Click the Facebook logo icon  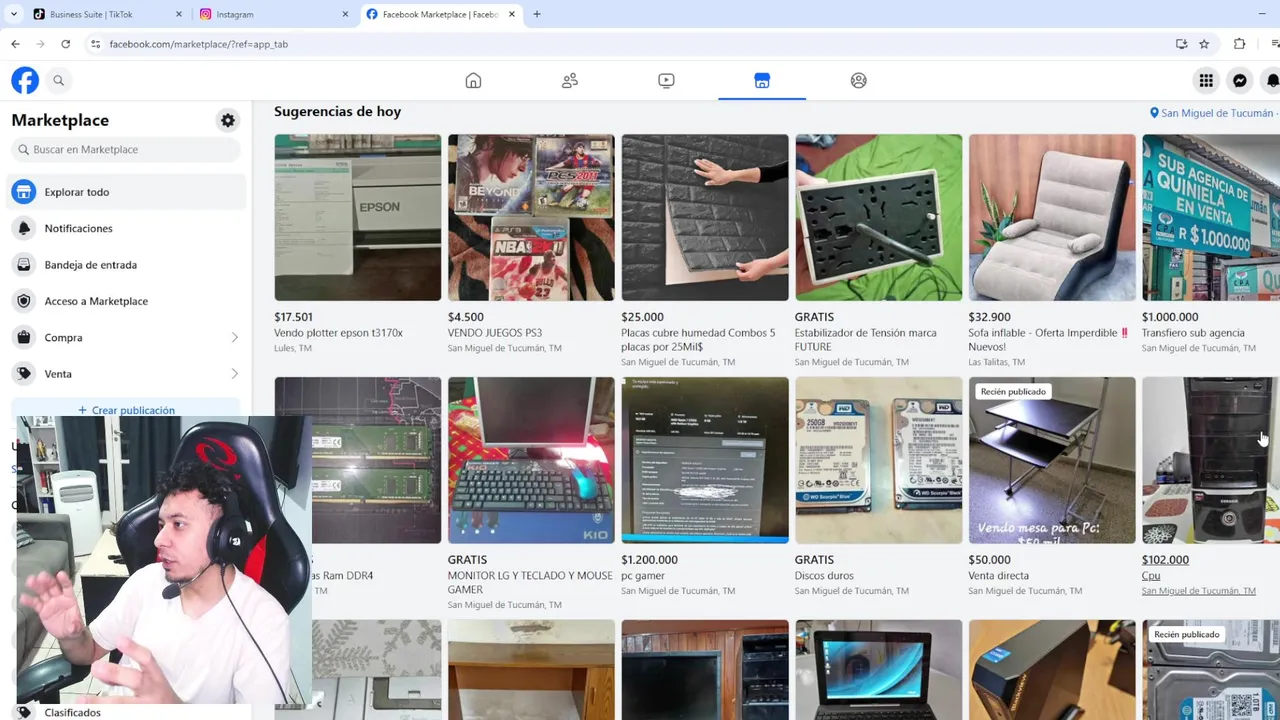(25, 80)
